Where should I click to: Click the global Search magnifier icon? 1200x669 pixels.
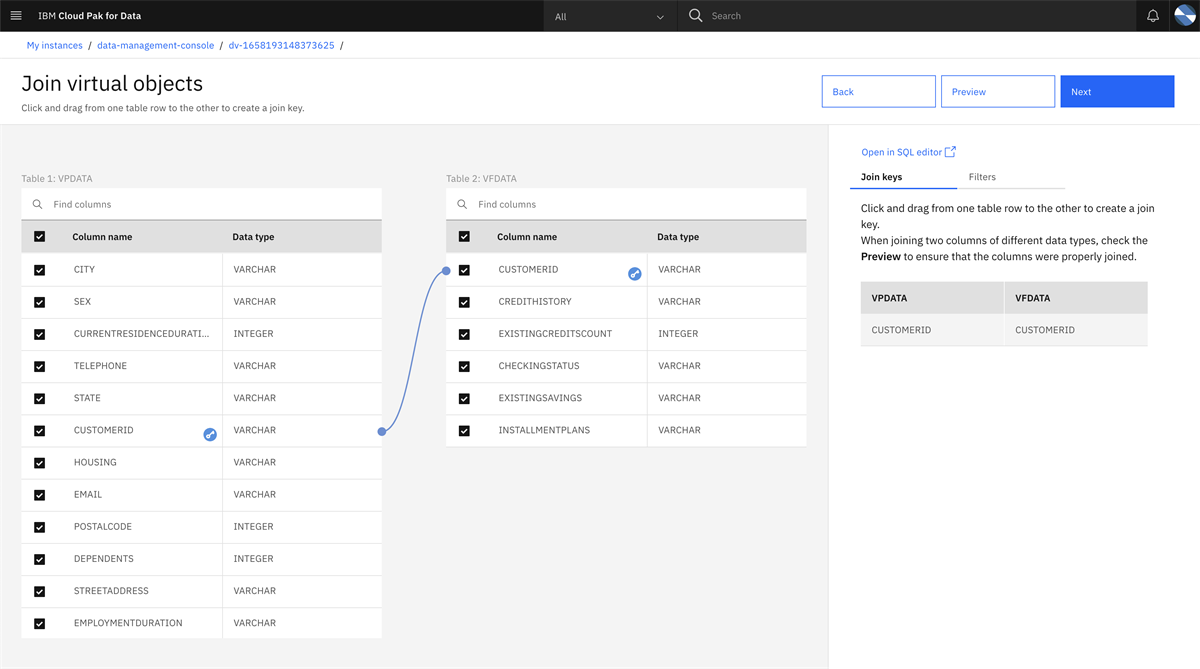point(694,15)
